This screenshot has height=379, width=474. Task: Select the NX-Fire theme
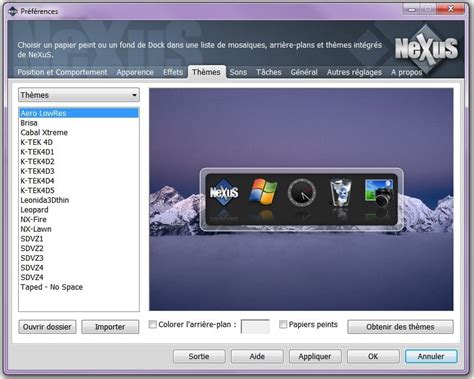79,219
